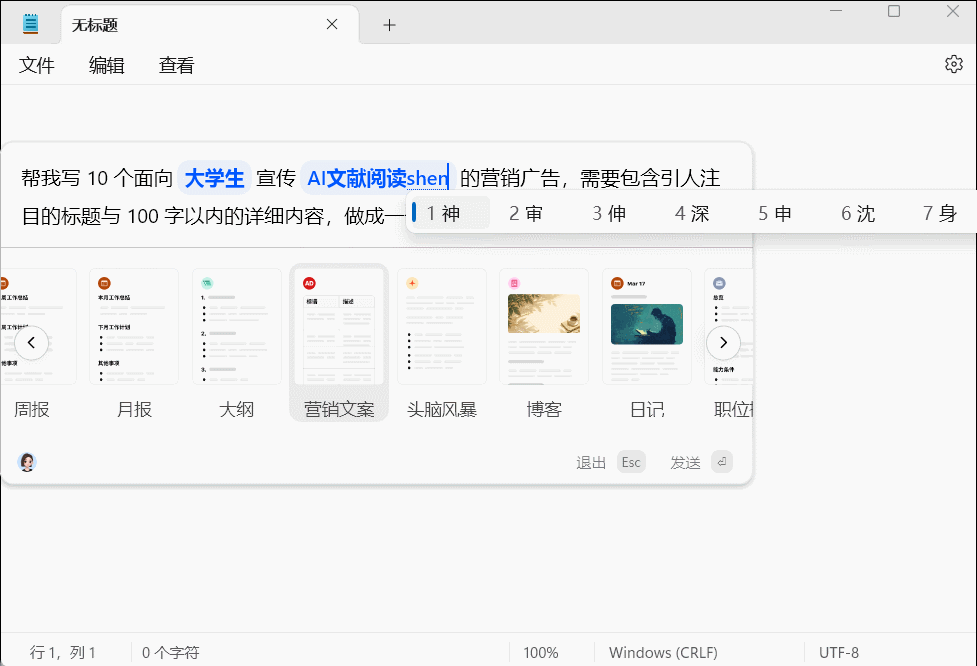
Task: Open a new tab with the plus button
Action: [389, 23]
